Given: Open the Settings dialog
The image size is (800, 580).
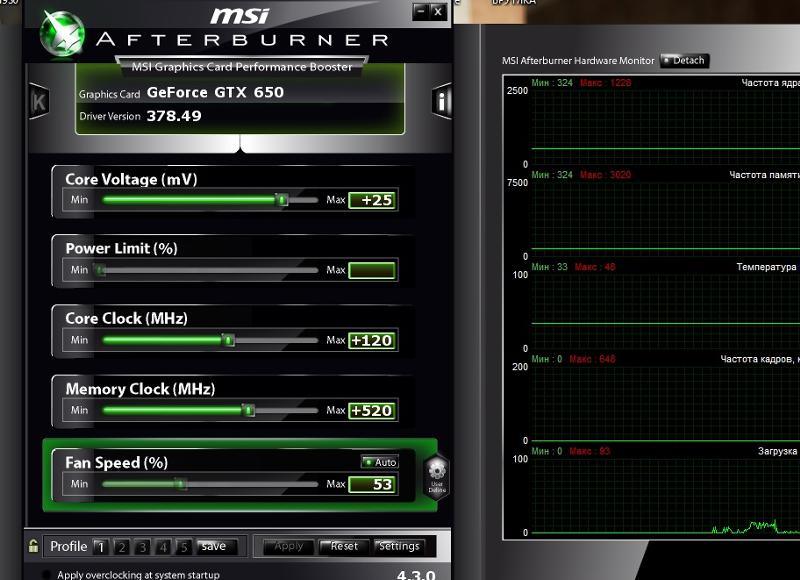Looking at the screenshot, I should pos(399,546).
